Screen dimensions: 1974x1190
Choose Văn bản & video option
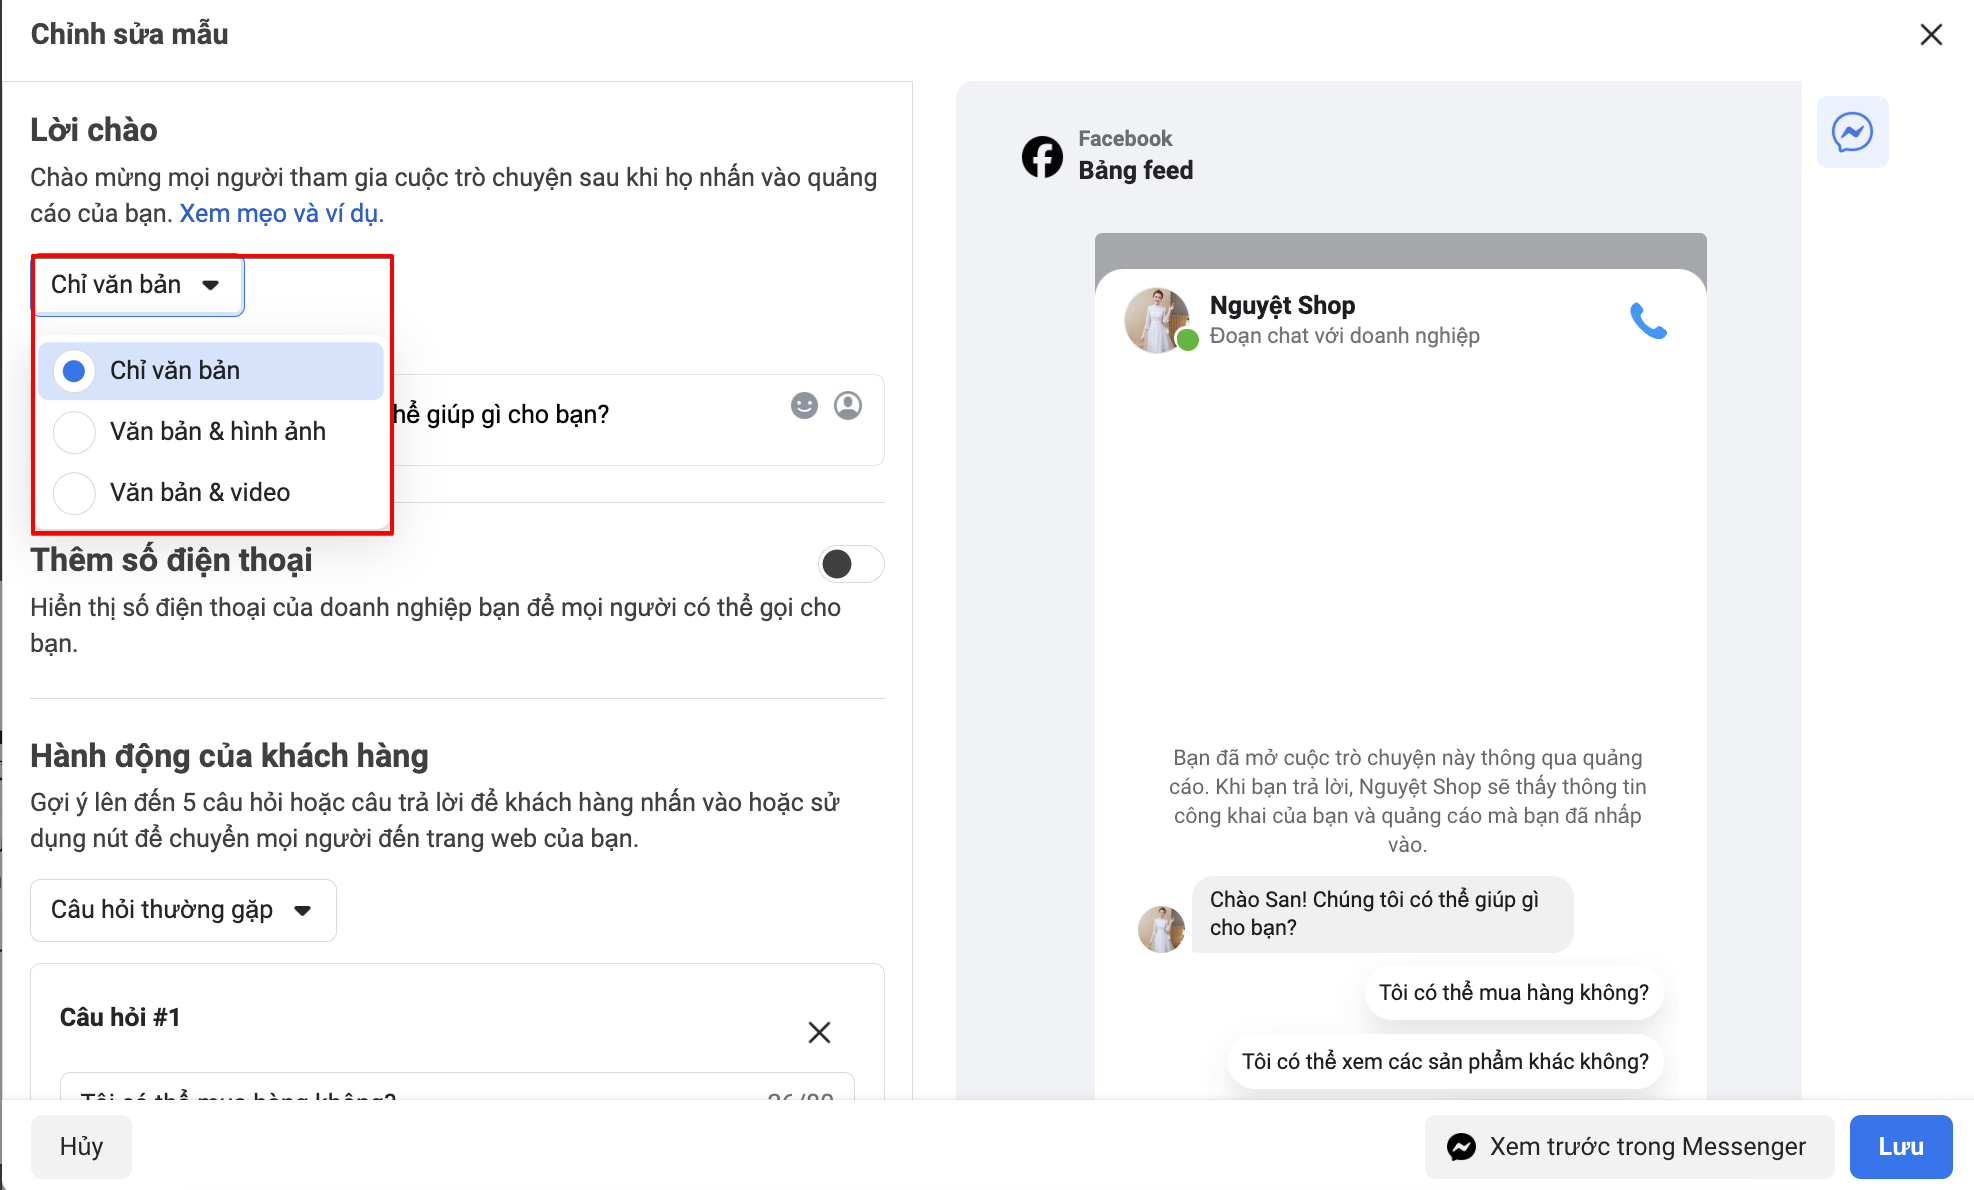click(x=74, y=493)
